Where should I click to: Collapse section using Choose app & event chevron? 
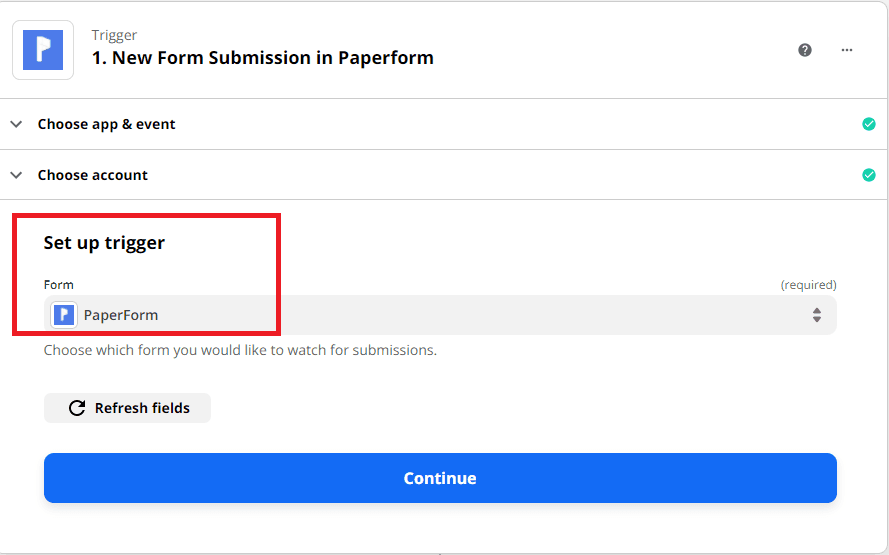click(x=16, y=124)
